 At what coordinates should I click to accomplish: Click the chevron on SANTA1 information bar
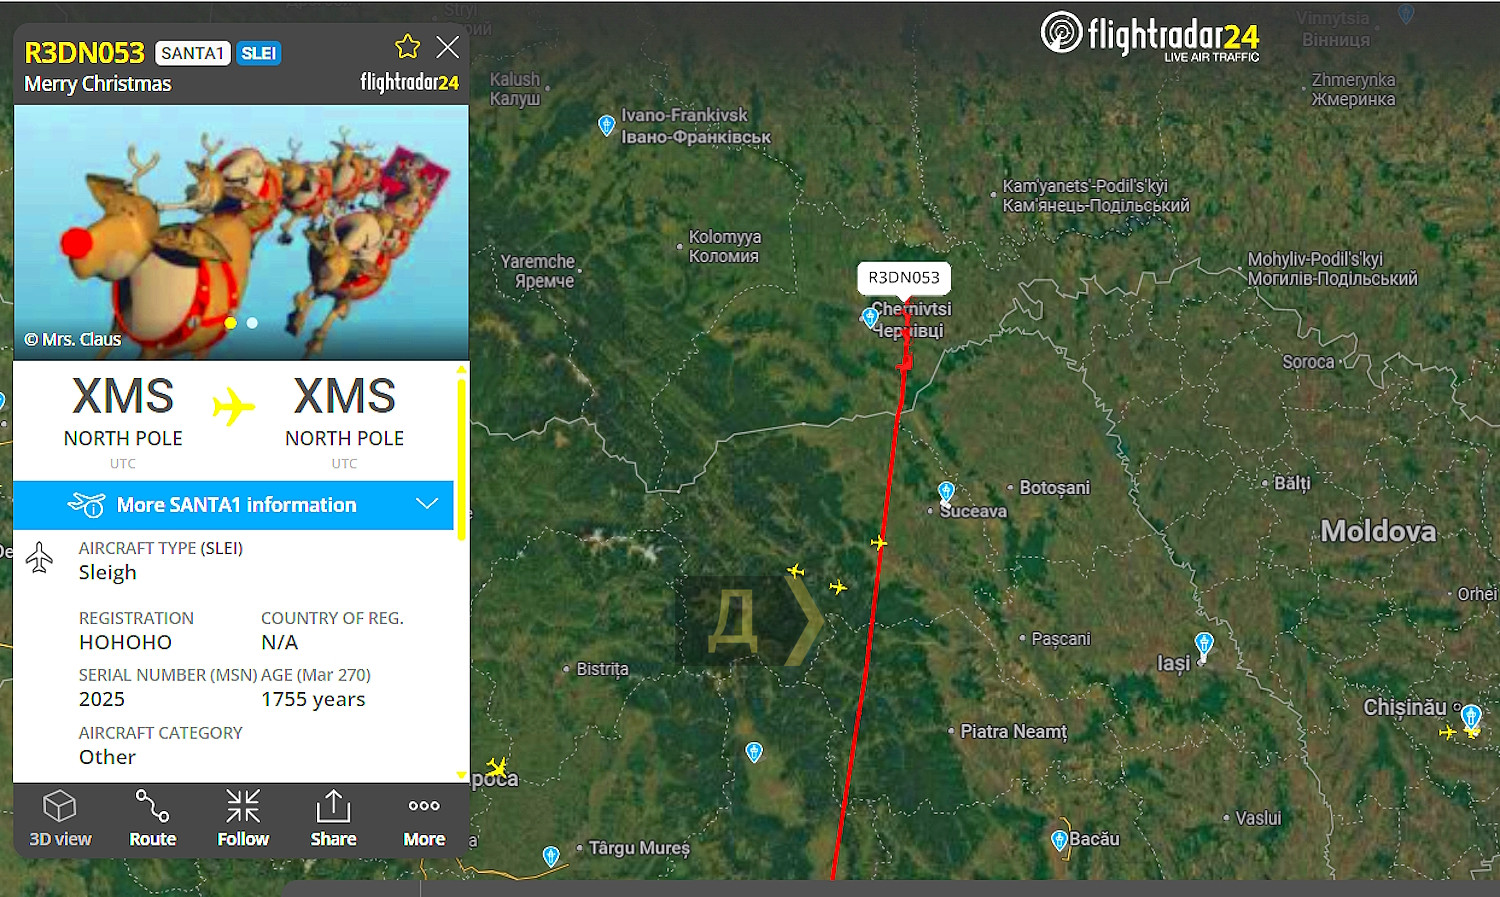pos(427,504)
